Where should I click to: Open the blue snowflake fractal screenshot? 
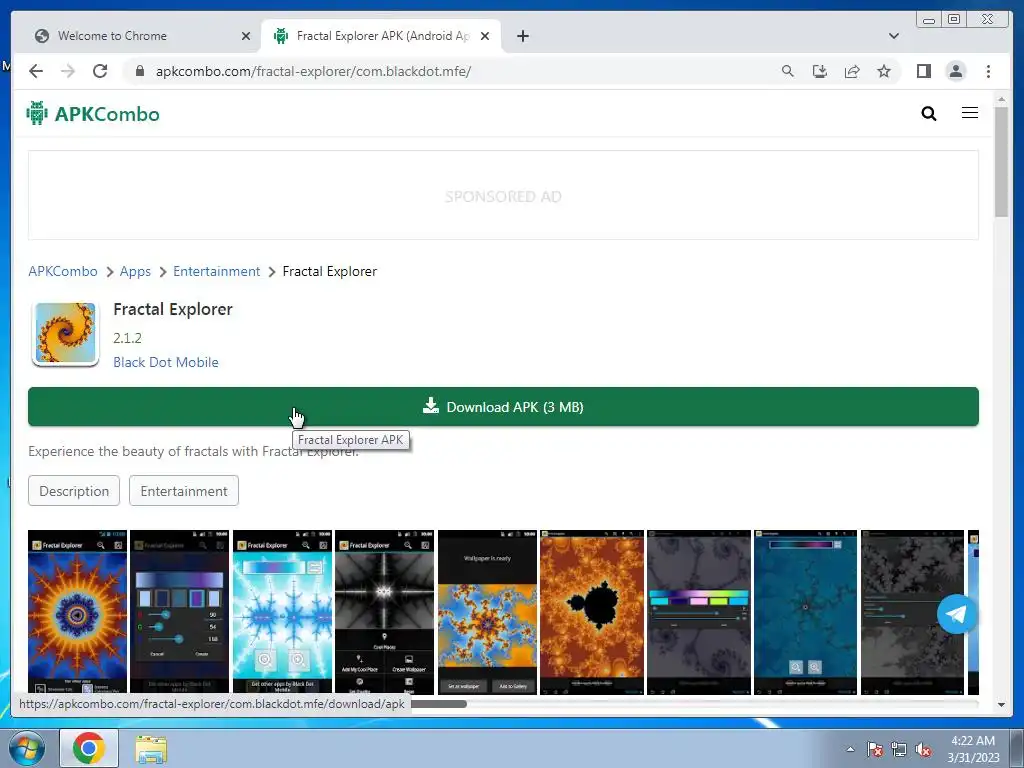(x=282, y=612)
